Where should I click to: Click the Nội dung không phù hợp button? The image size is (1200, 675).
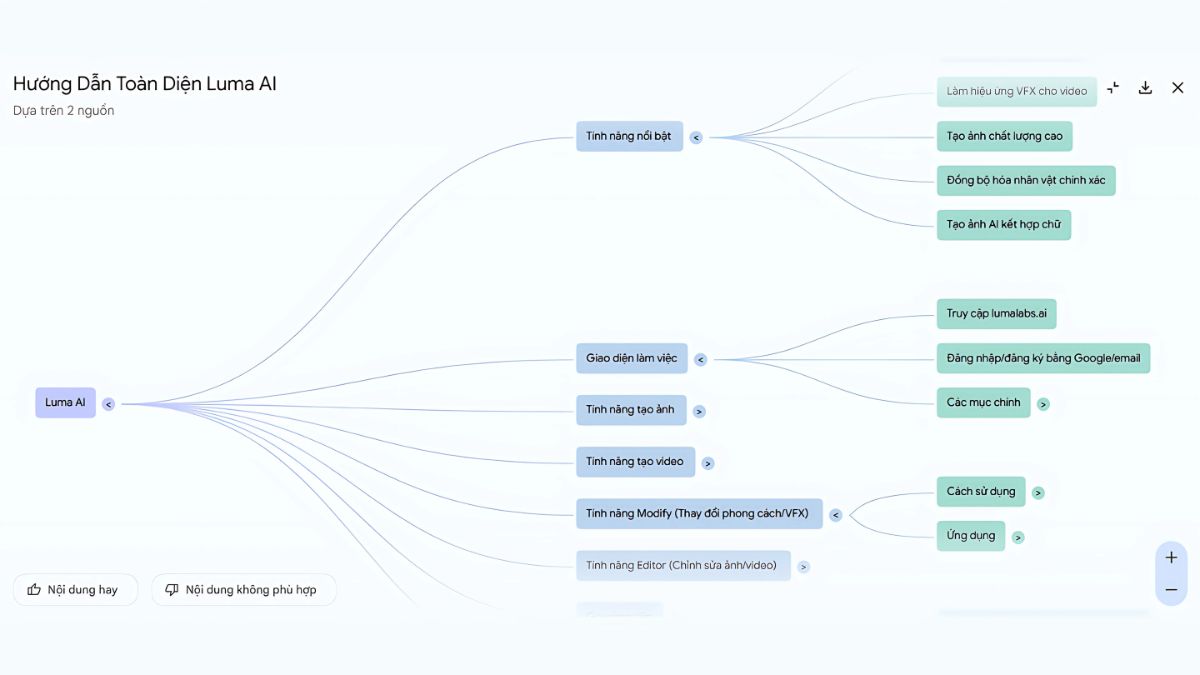pos(244,590)
